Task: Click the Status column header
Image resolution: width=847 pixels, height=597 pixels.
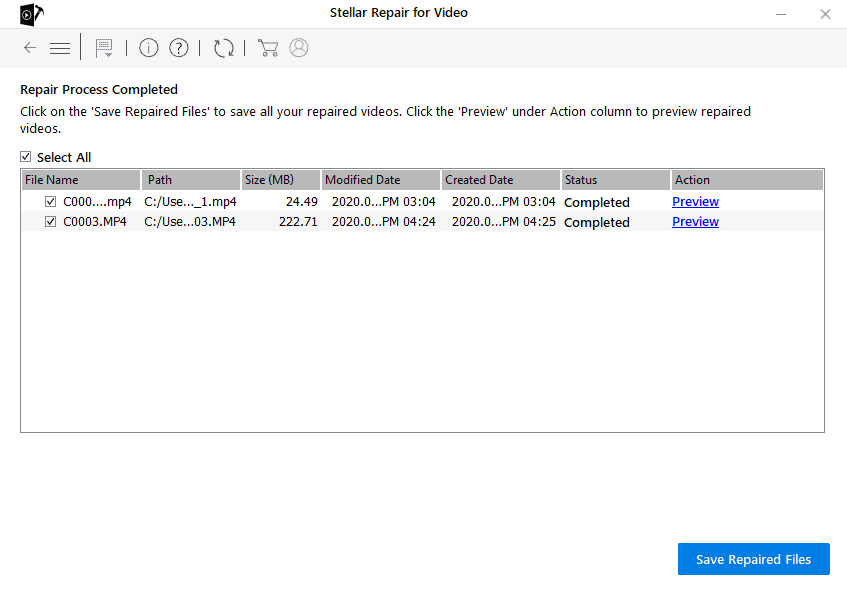Action: (x=614, y=180)
